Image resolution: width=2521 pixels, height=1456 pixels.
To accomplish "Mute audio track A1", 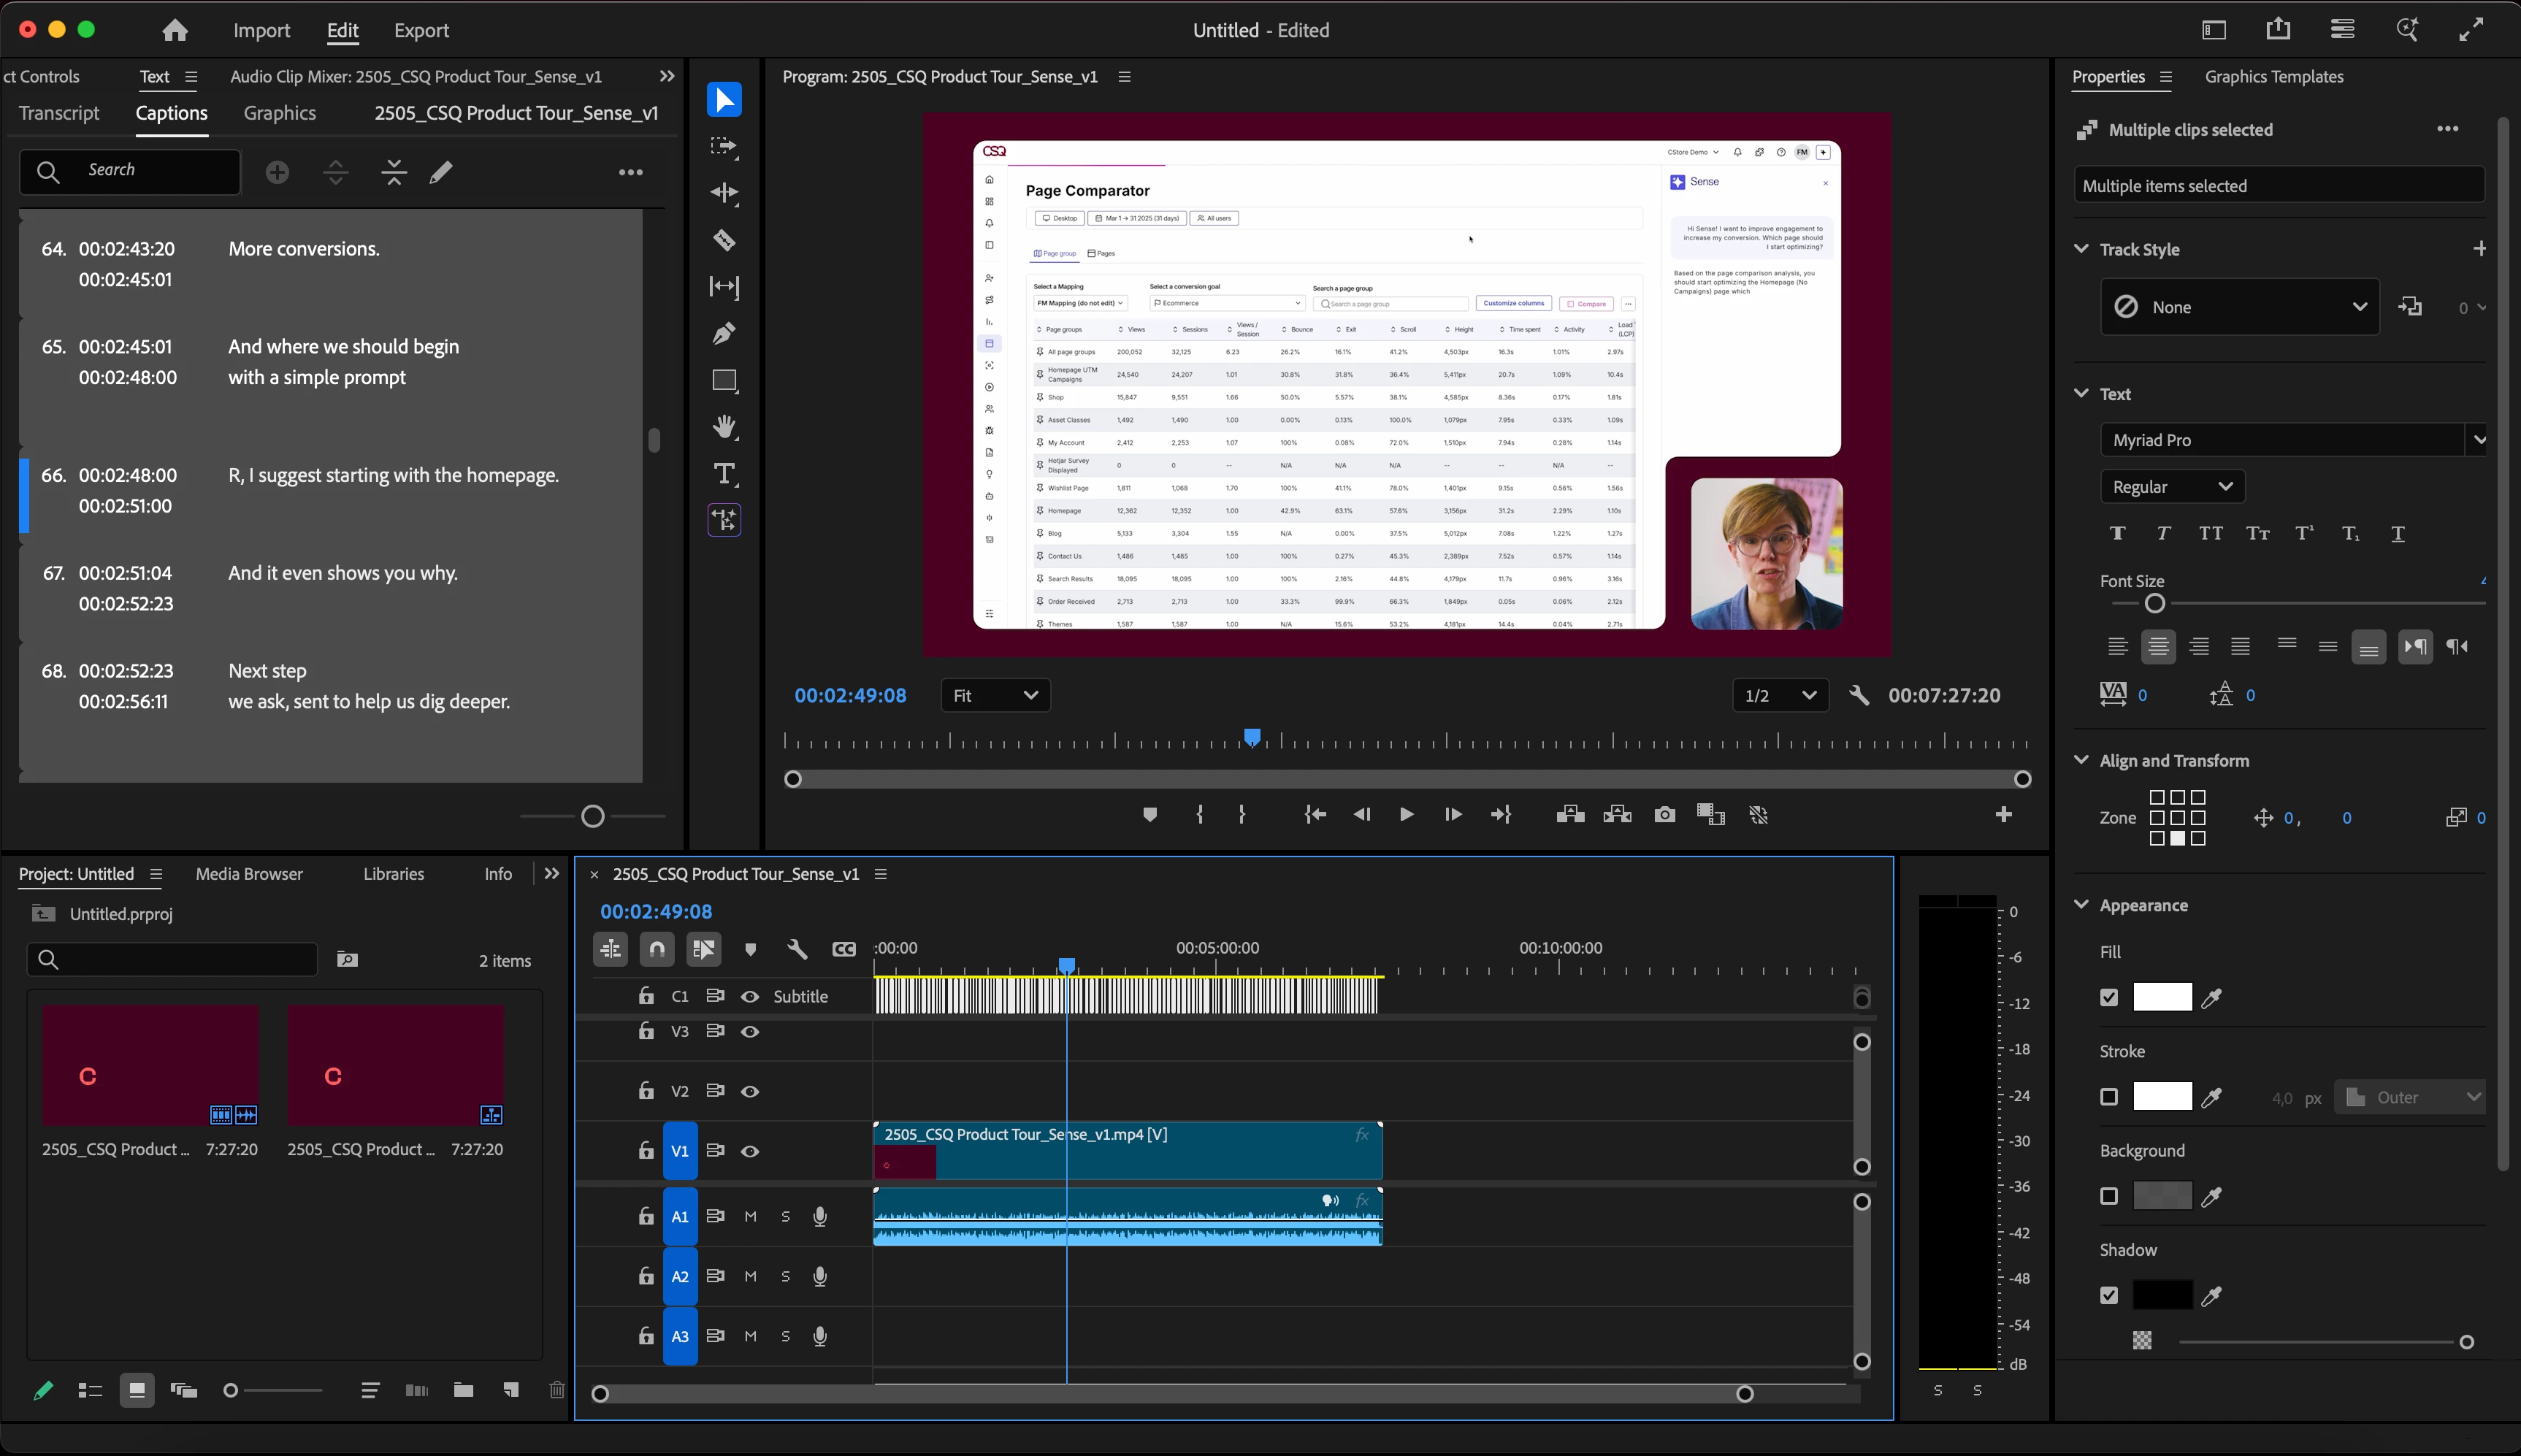I will [x=750, y=1217].
